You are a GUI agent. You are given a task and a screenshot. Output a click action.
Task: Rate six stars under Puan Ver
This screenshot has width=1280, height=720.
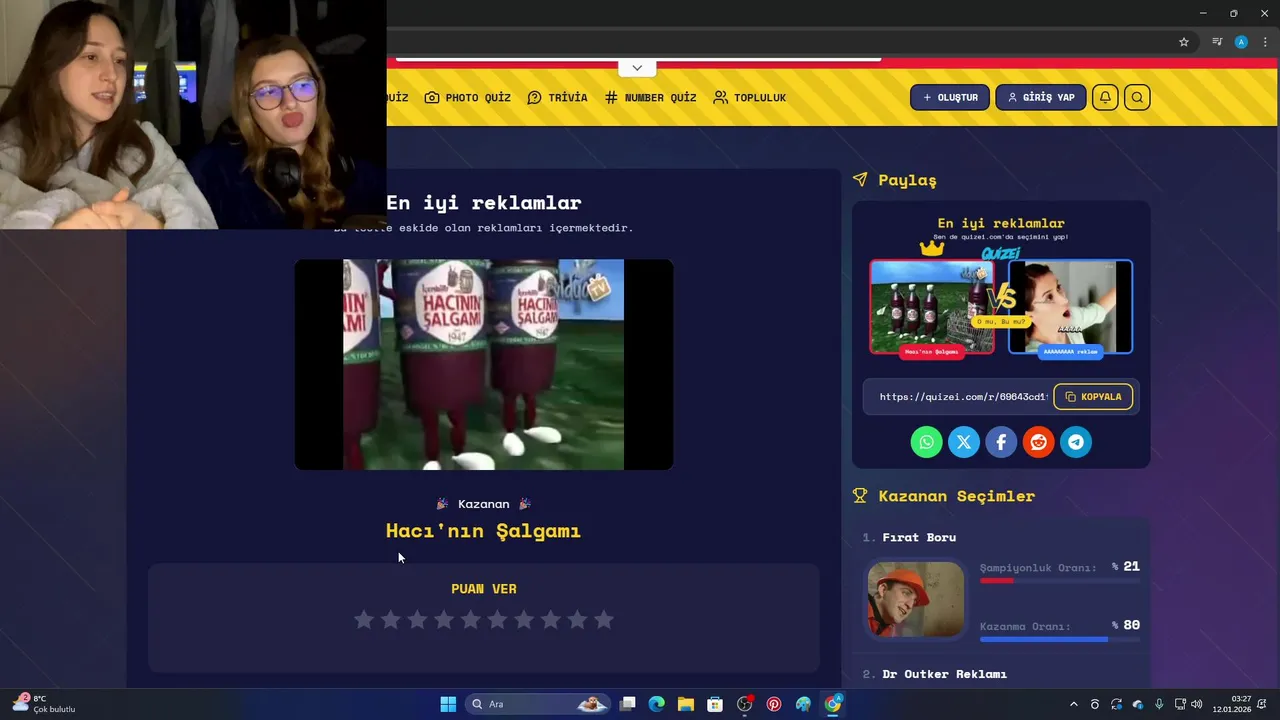(x=497, y=620)
